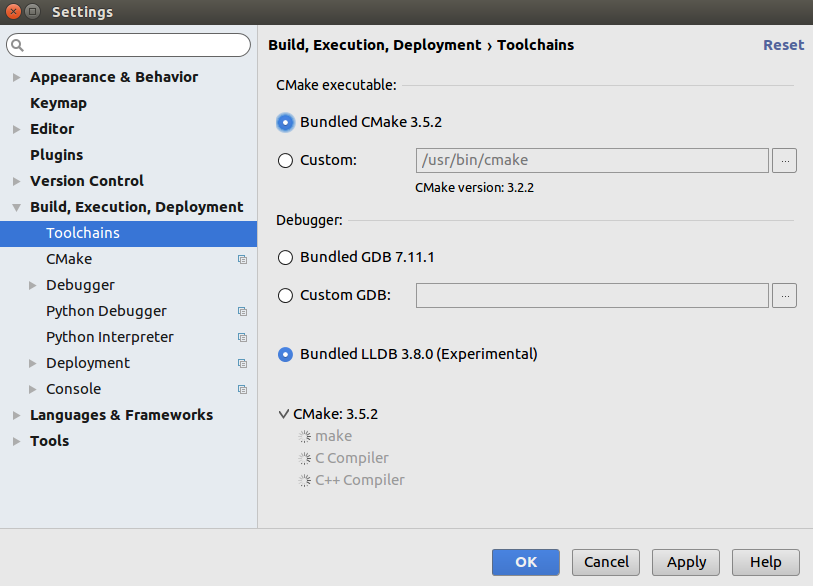The width and height of the screenshot is (813, 586).
Task: Collapse the CMake: 3.5.2 results tree
Action: tap(284, 414)
